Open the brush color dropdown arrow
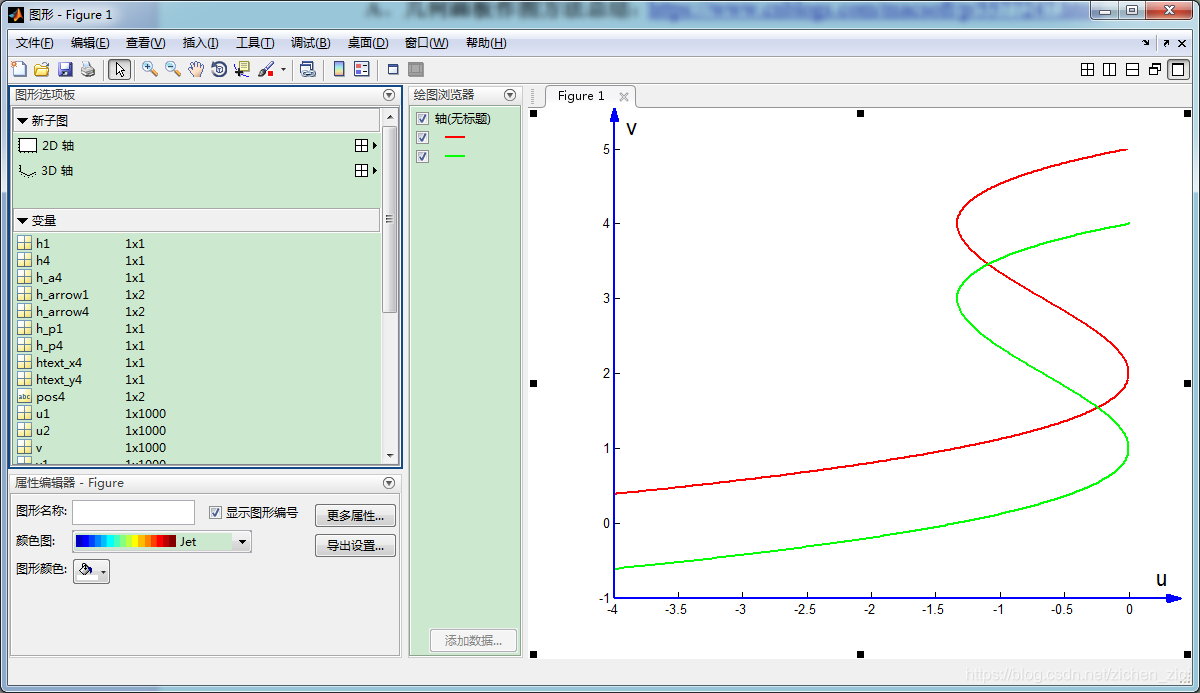 (x=283, y=70)
